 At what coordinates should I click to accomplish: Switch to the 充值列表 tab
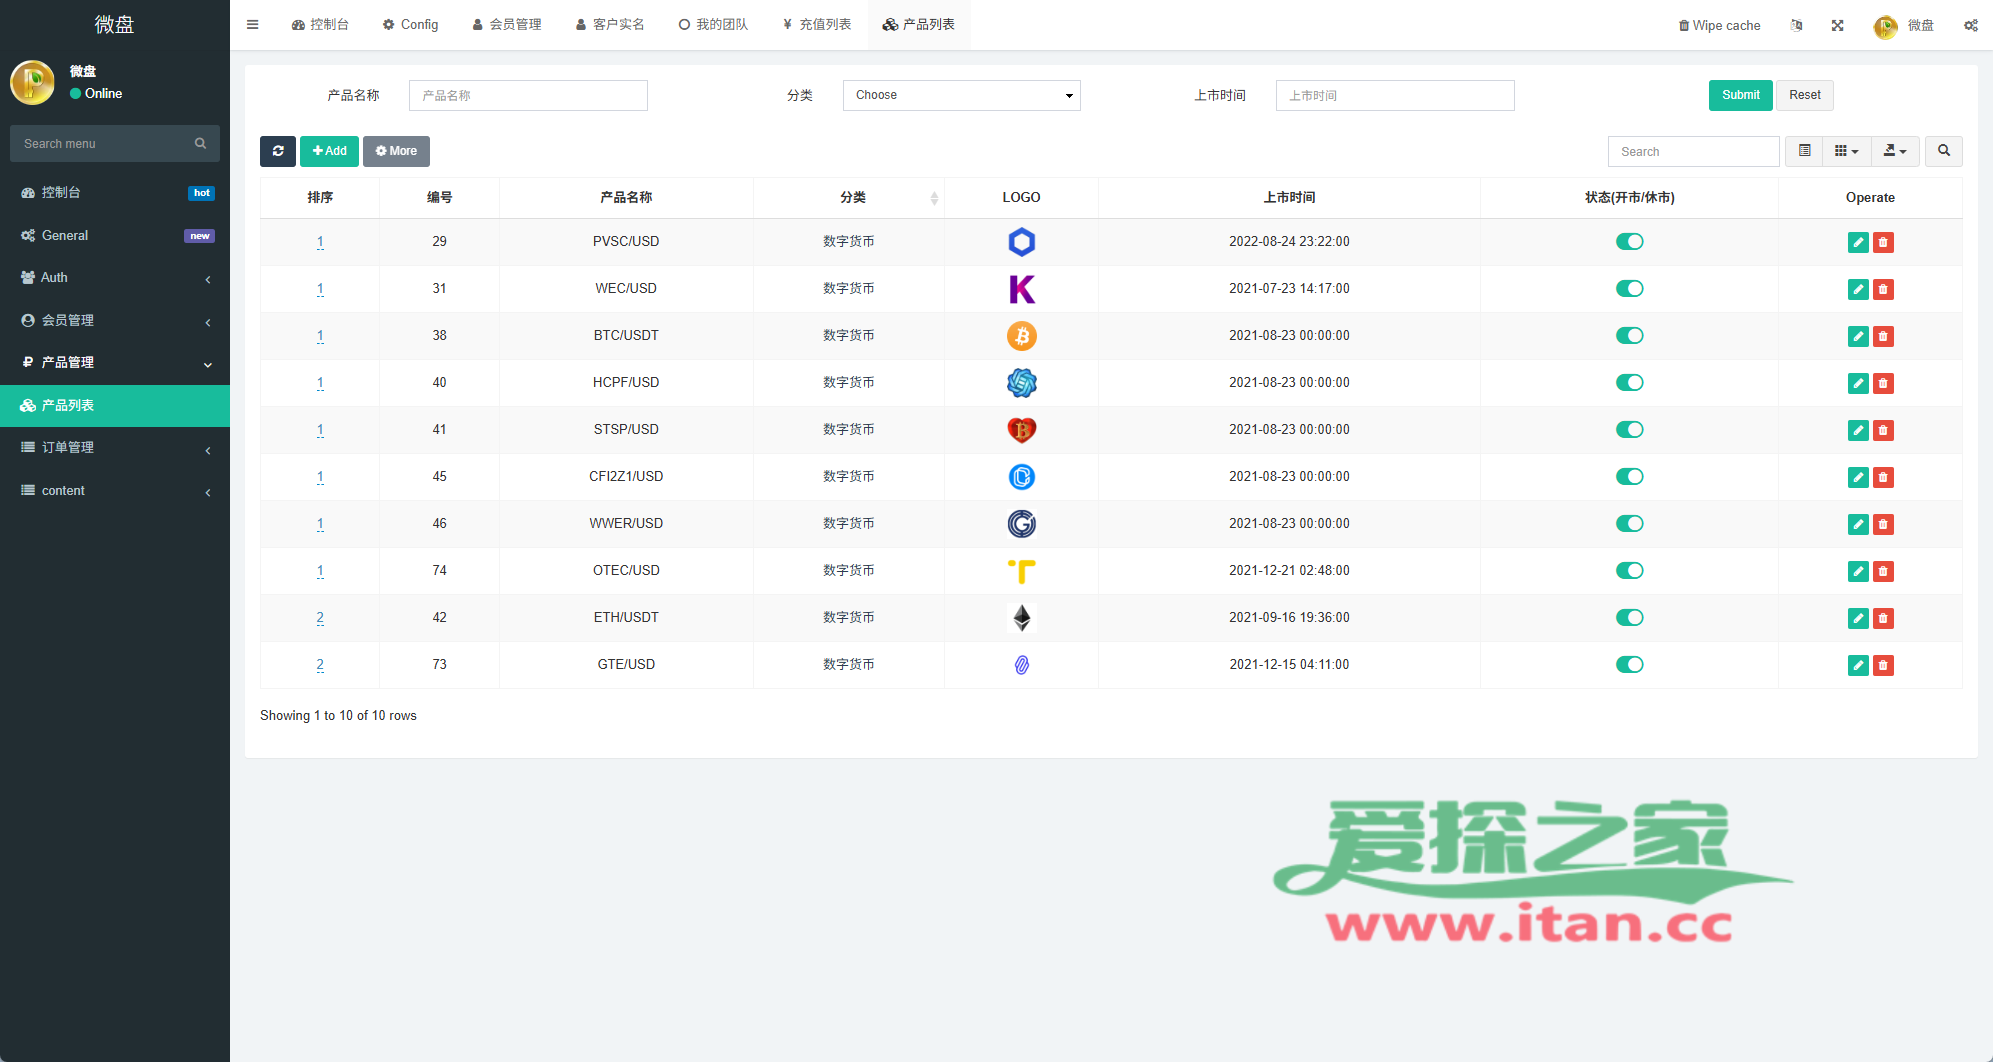817,25
